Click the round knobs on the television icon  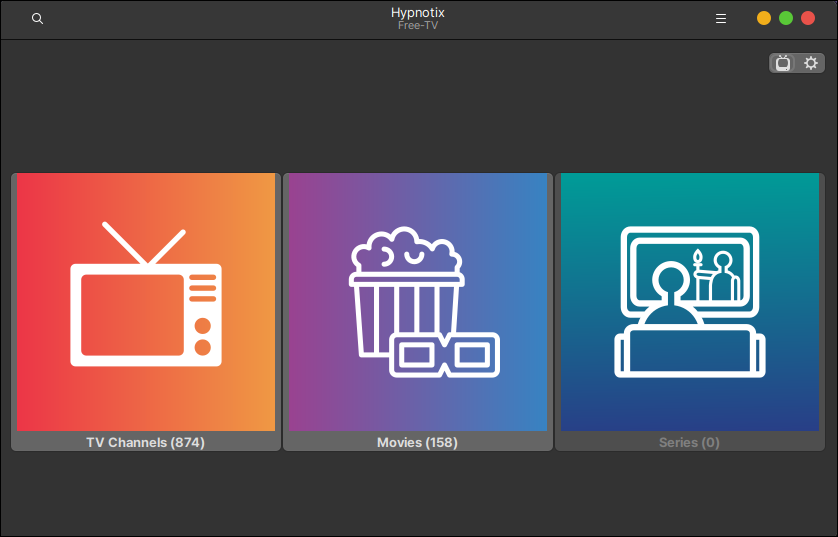(203, 336)
